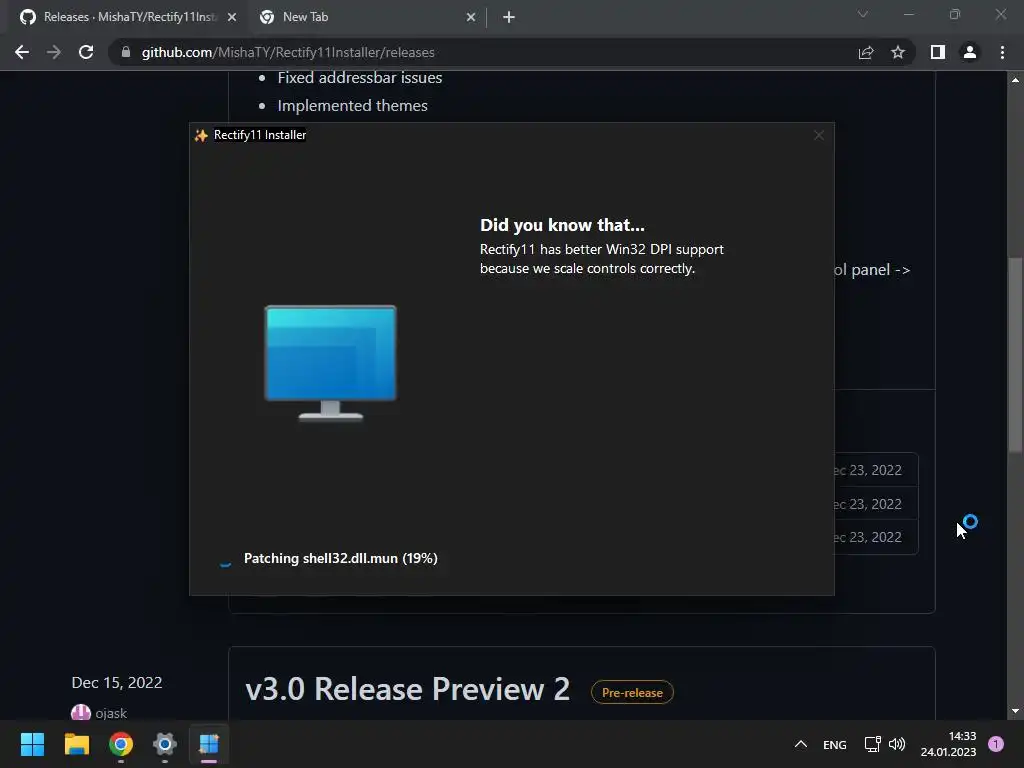Click the Rectify11 Win32 DPI support tip text

click(x=601, y=259)
